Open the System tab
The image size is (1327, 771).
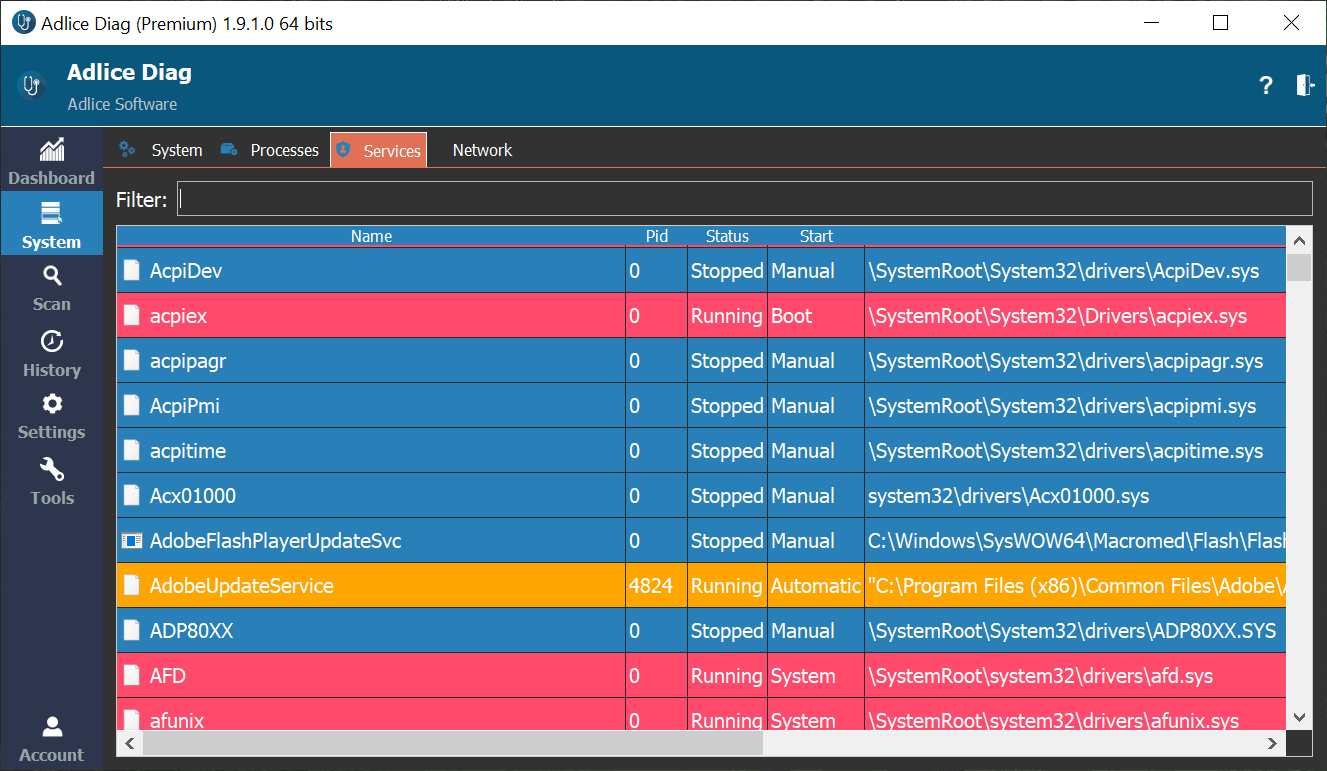click(176, 150)
